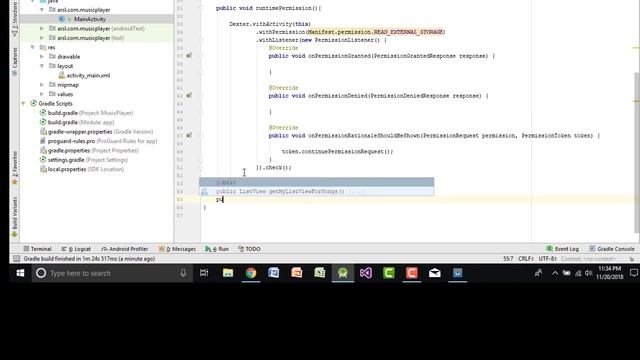
Task: Open the Favorites side panel
Action: coord(15,168)
